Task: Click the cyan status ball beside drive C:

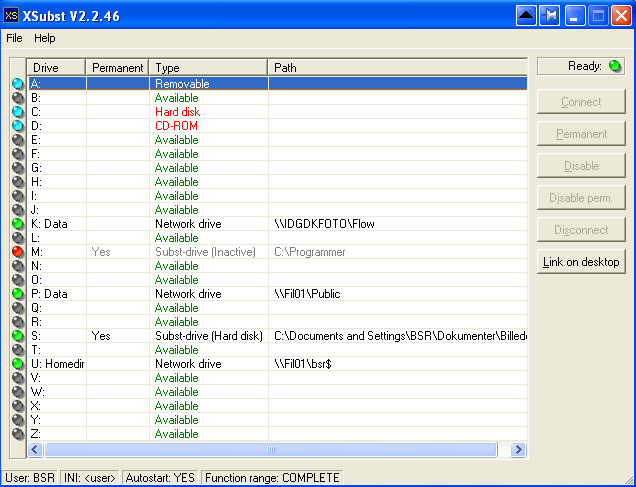Action: click(18, 112)
